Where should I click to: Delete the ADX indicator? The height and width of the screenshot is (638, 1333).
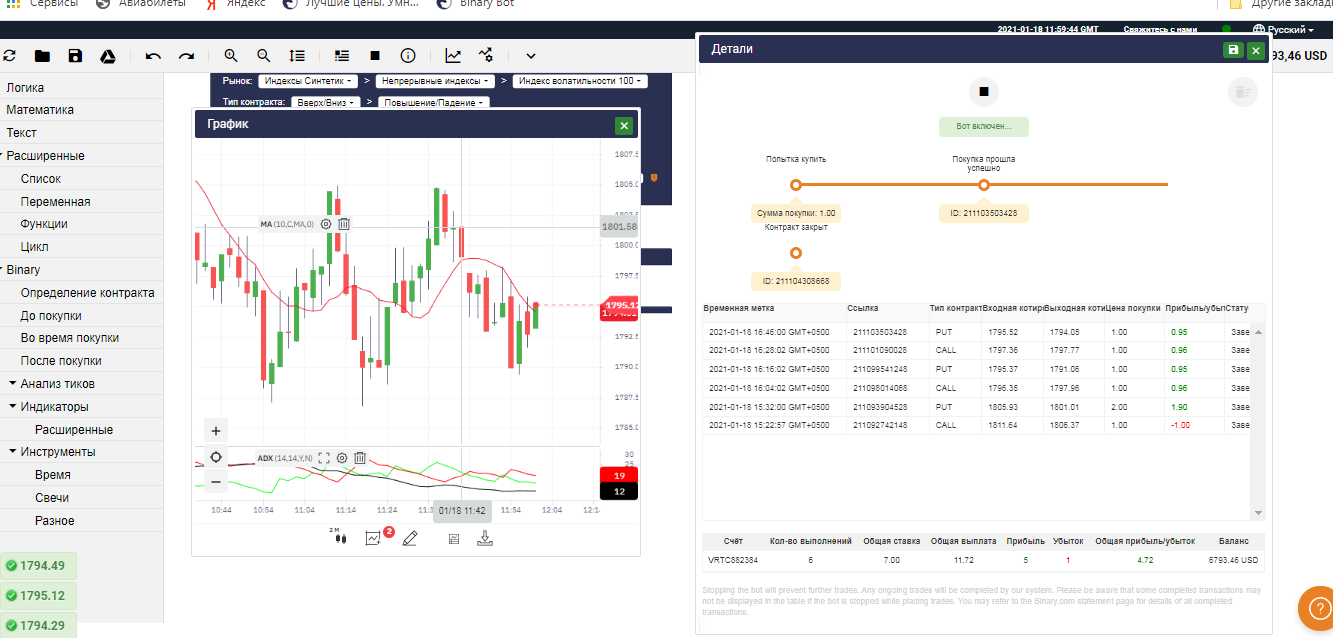tap(360, 458)
